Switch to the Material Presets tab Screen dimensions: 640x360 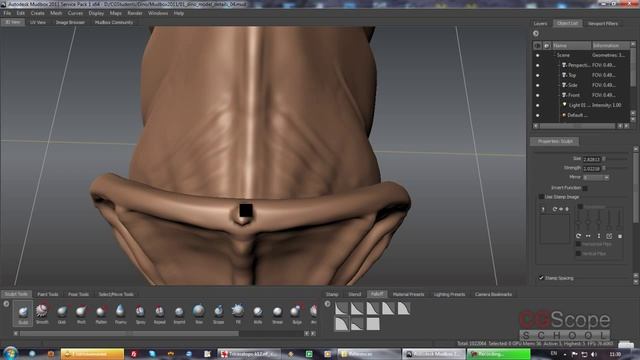click(x=408, y=294)
